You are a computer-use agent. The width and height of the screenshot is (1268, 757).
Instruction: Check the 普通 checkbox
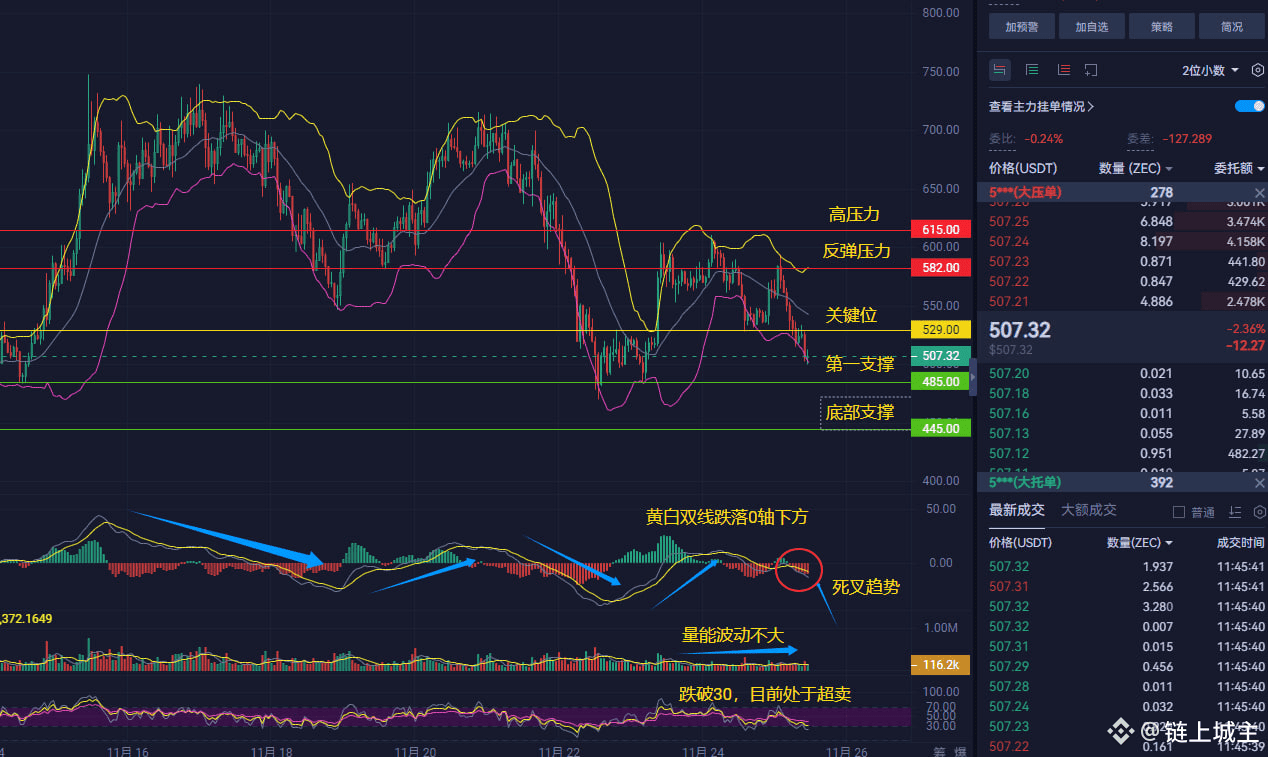coord(1178,512)
